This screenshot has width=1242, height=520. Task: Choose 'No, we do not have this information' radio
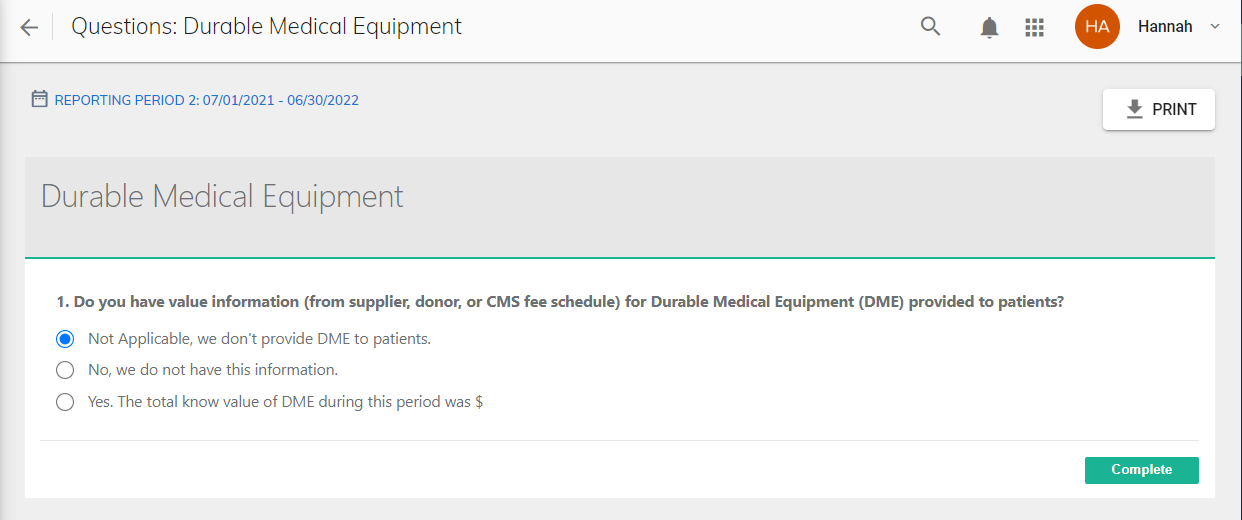point(65,370)
